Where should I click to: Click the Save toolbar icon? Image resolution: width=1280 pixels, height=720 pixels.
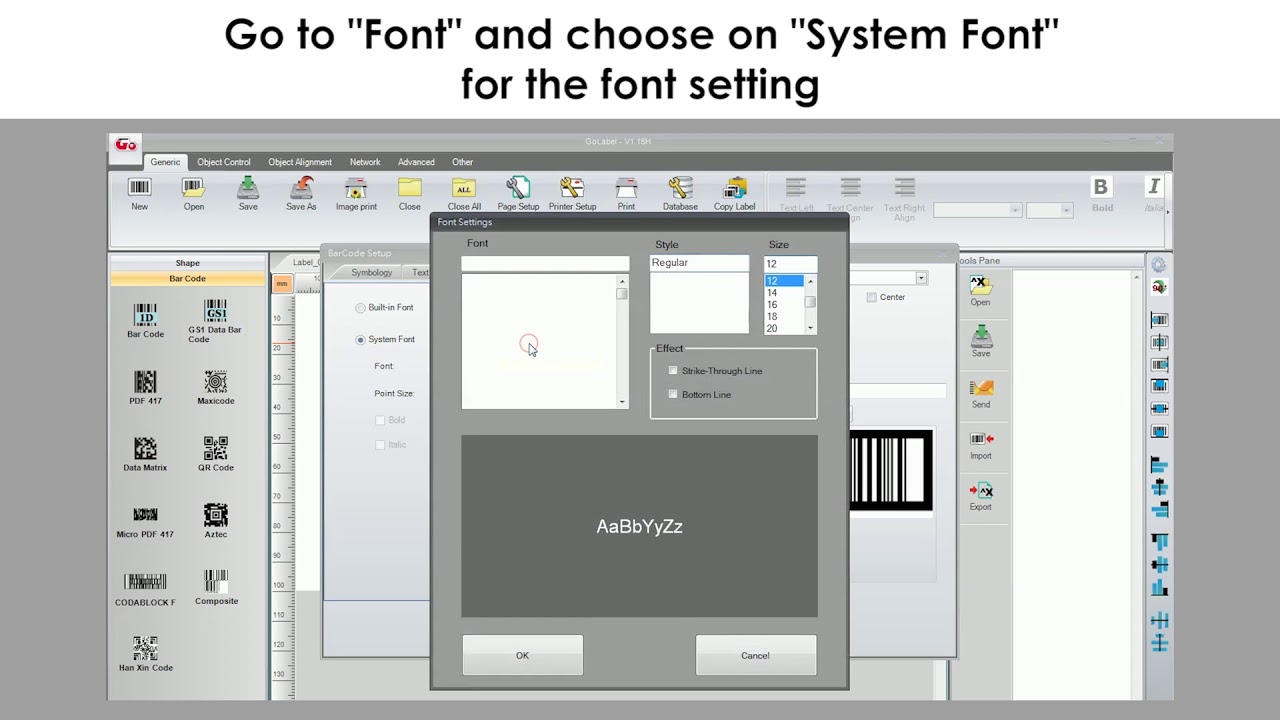248,187
